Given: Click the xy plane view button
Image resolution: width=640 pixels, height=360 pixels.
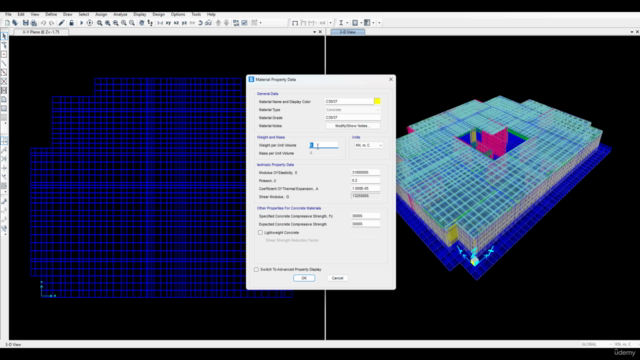Looking at the screenshot, I should (168, 23).
